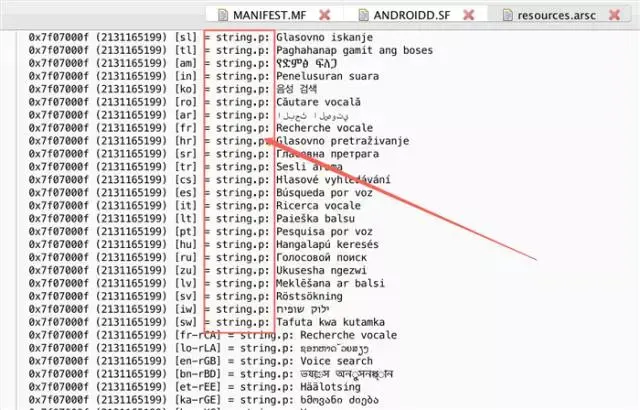The width and height of the screenshot is (640, 410).
Task: Click the ANDROIDD.SF file icon
Action: 363,15
